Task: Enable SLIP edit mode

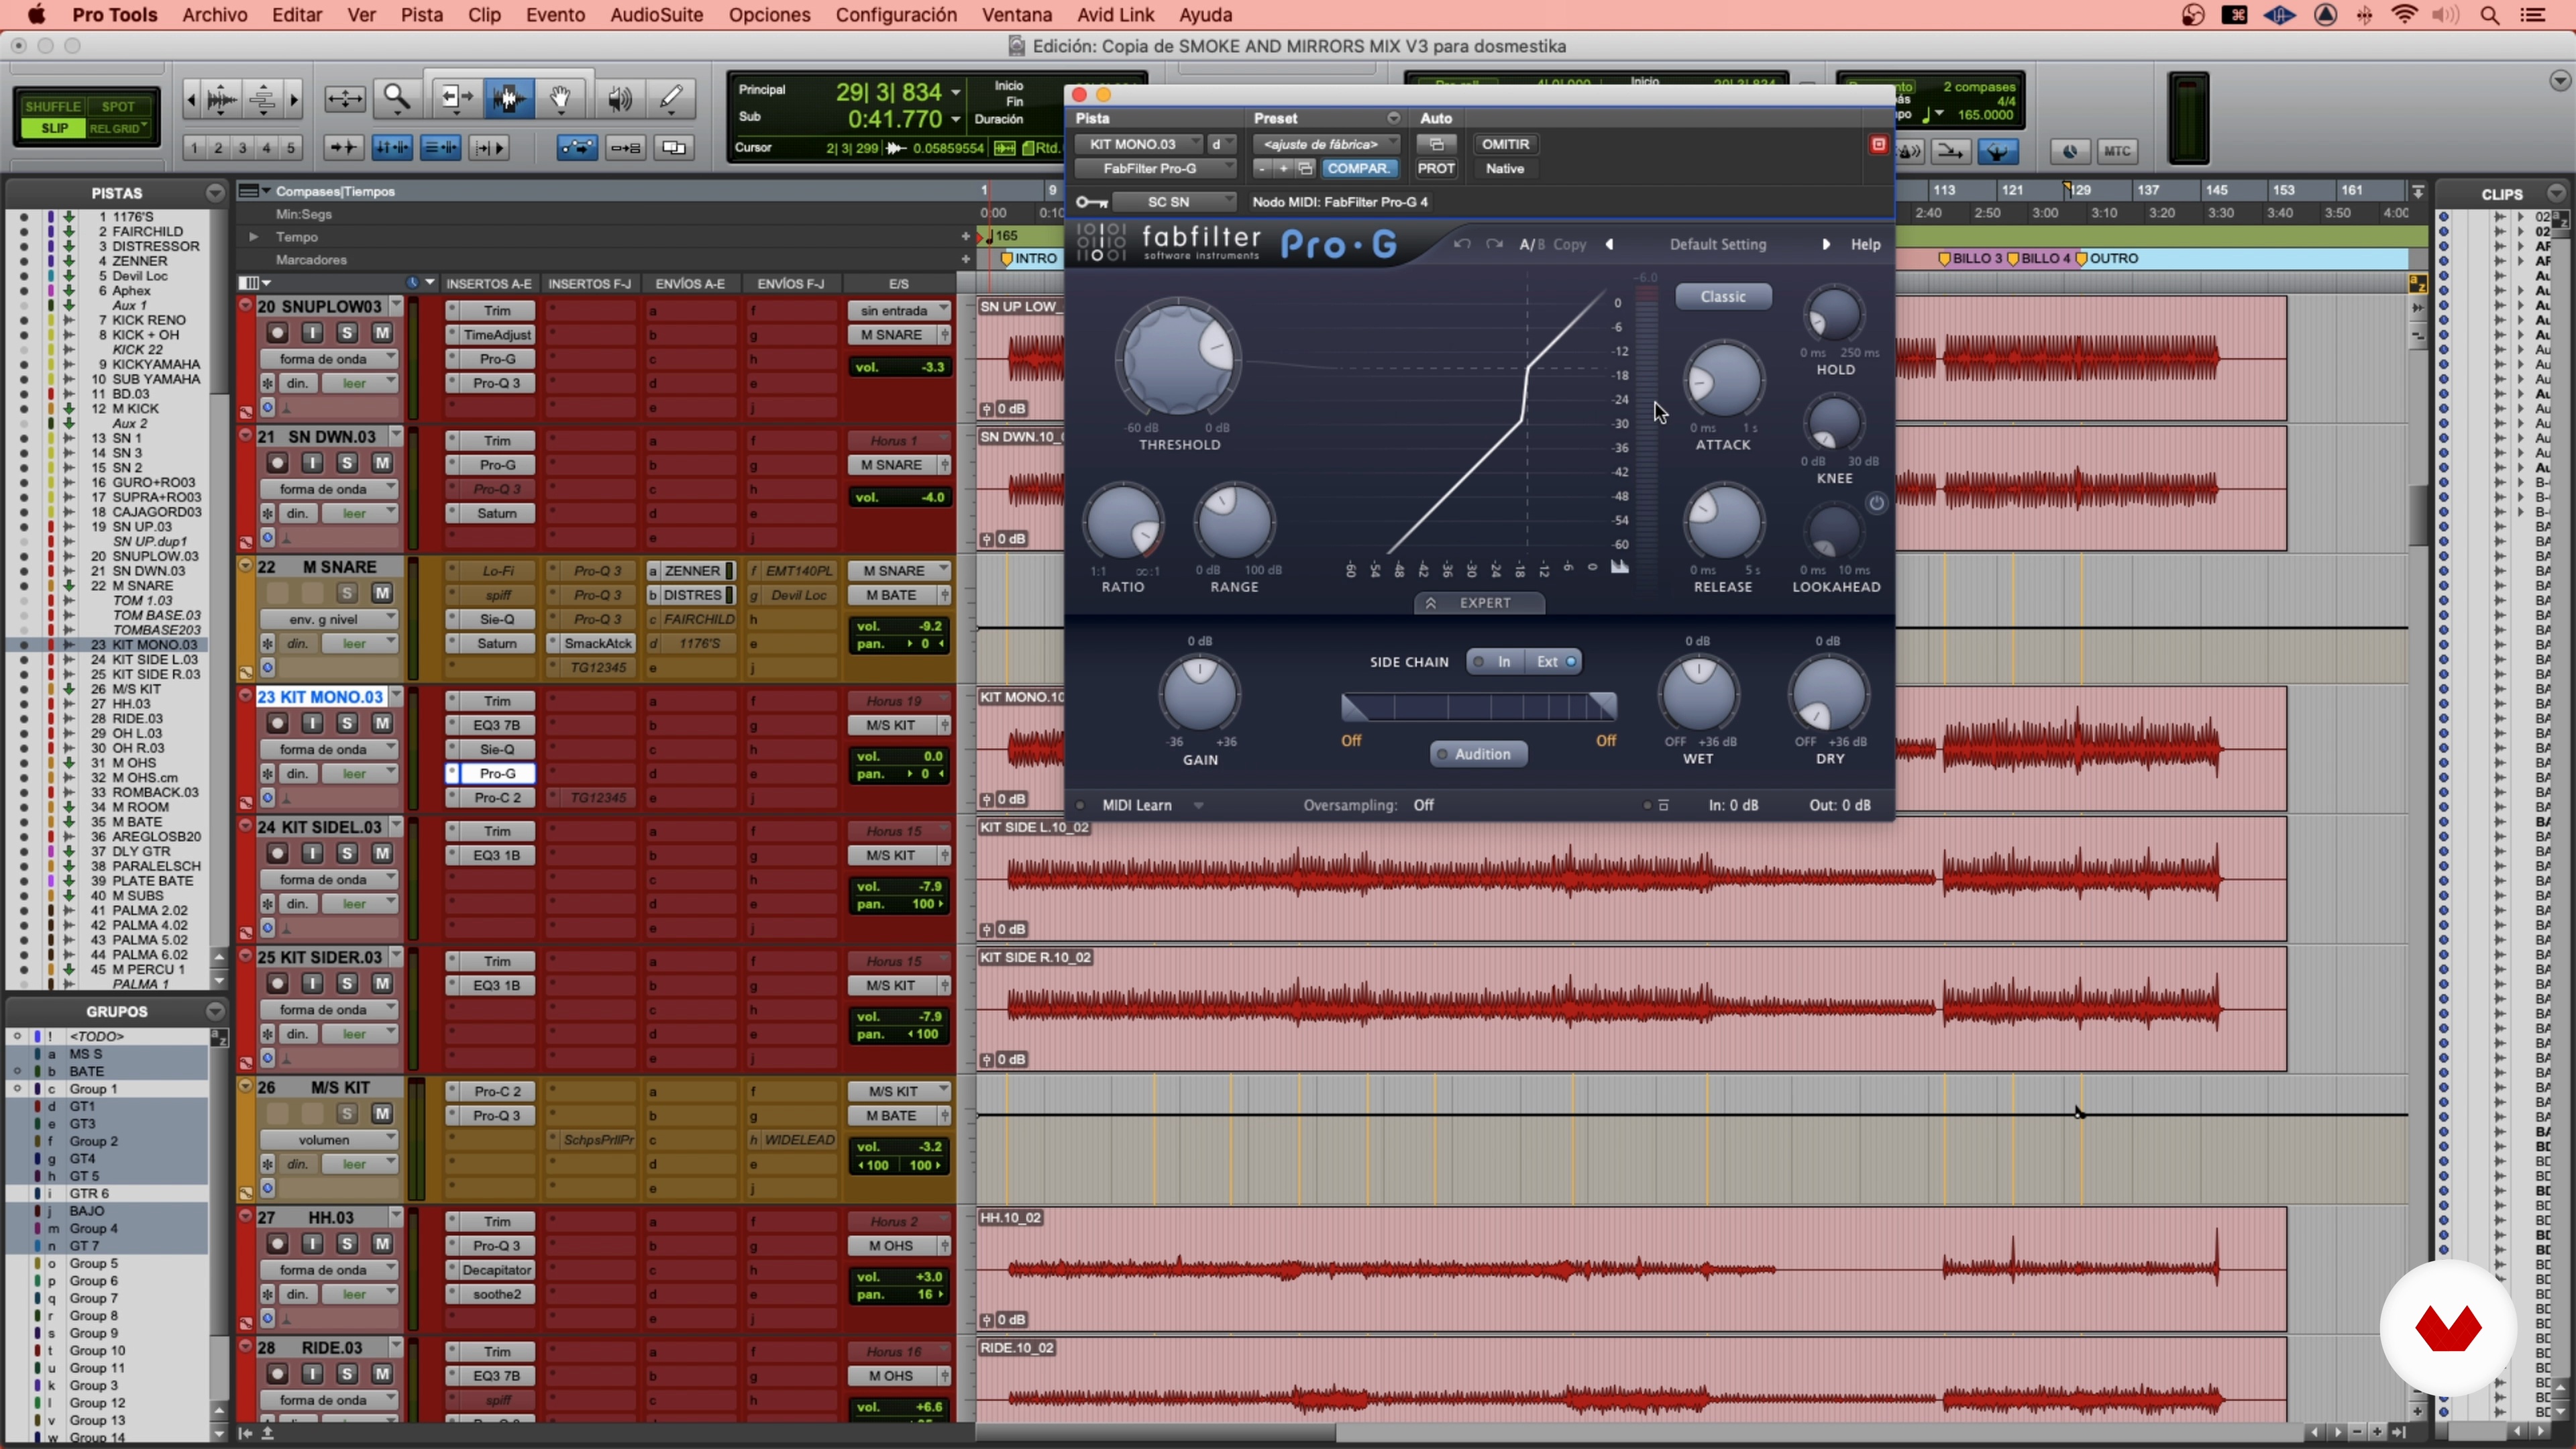Action: [x=54, y=128]
